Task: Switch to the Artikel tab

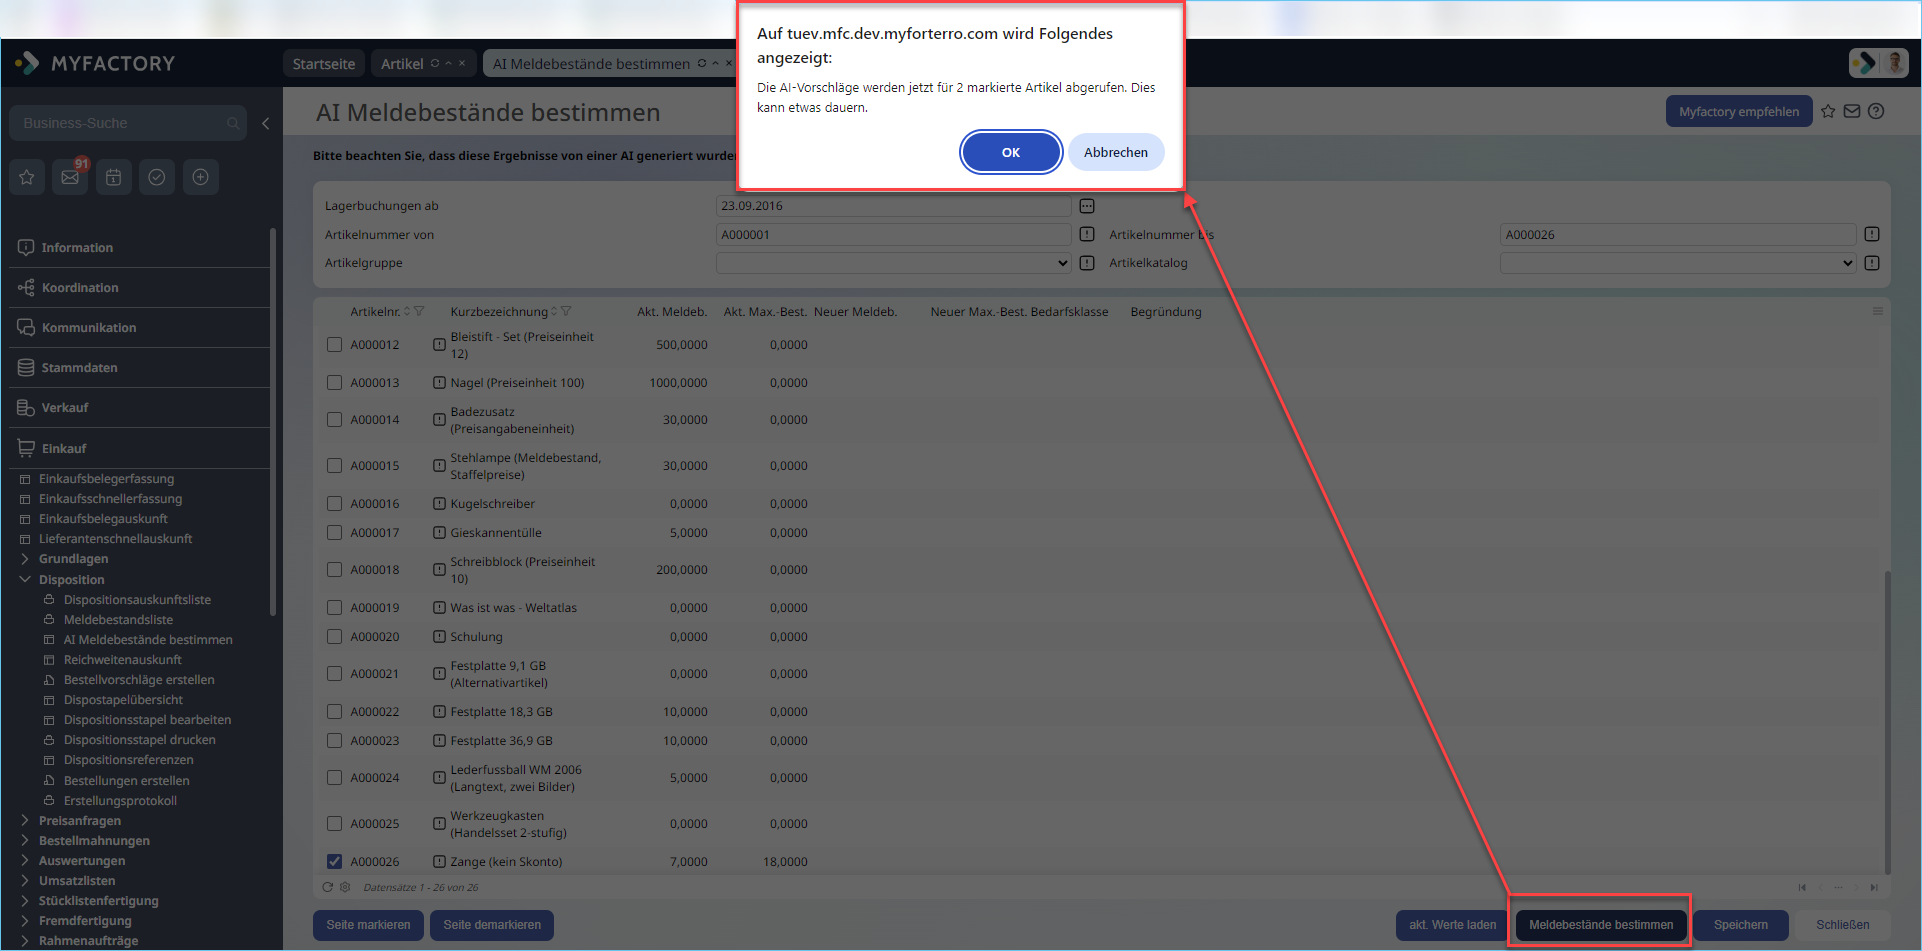Action: [402, 64]
